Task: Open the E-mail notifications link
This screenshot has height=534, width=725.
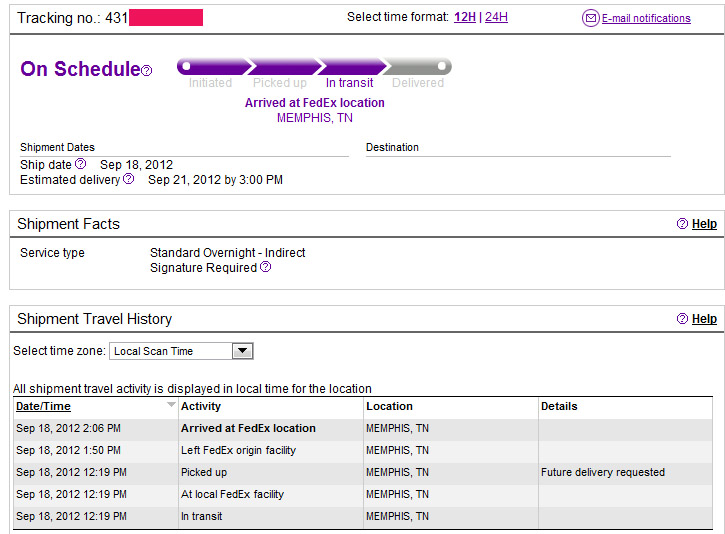Action: pyautogui.click(x=646, y=18)
